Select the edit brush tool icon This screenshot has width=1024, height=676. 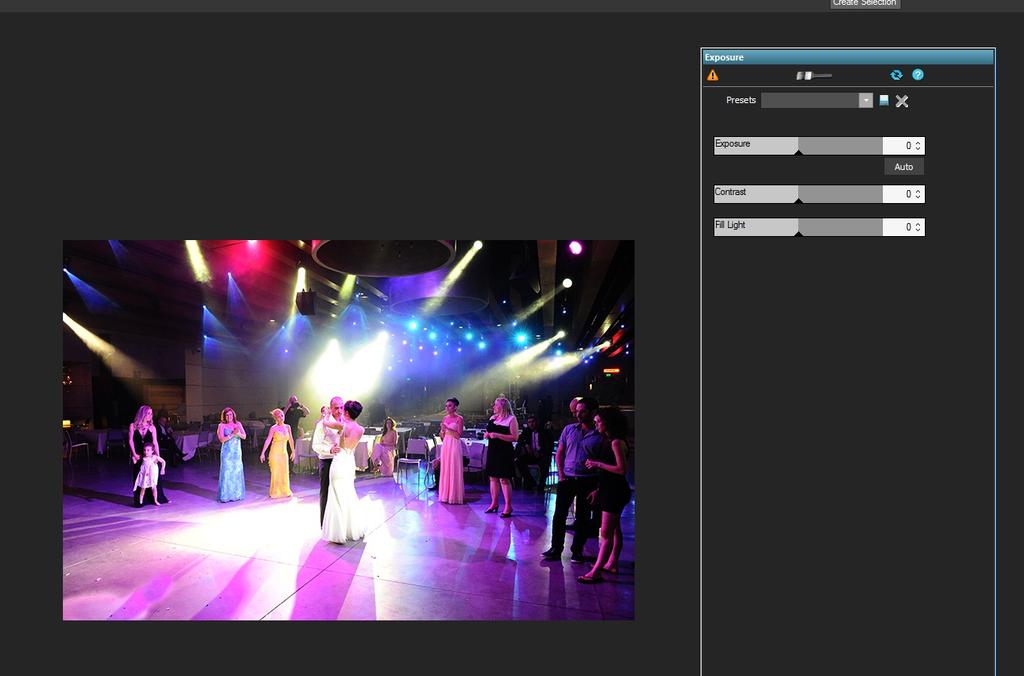point(813,75)
